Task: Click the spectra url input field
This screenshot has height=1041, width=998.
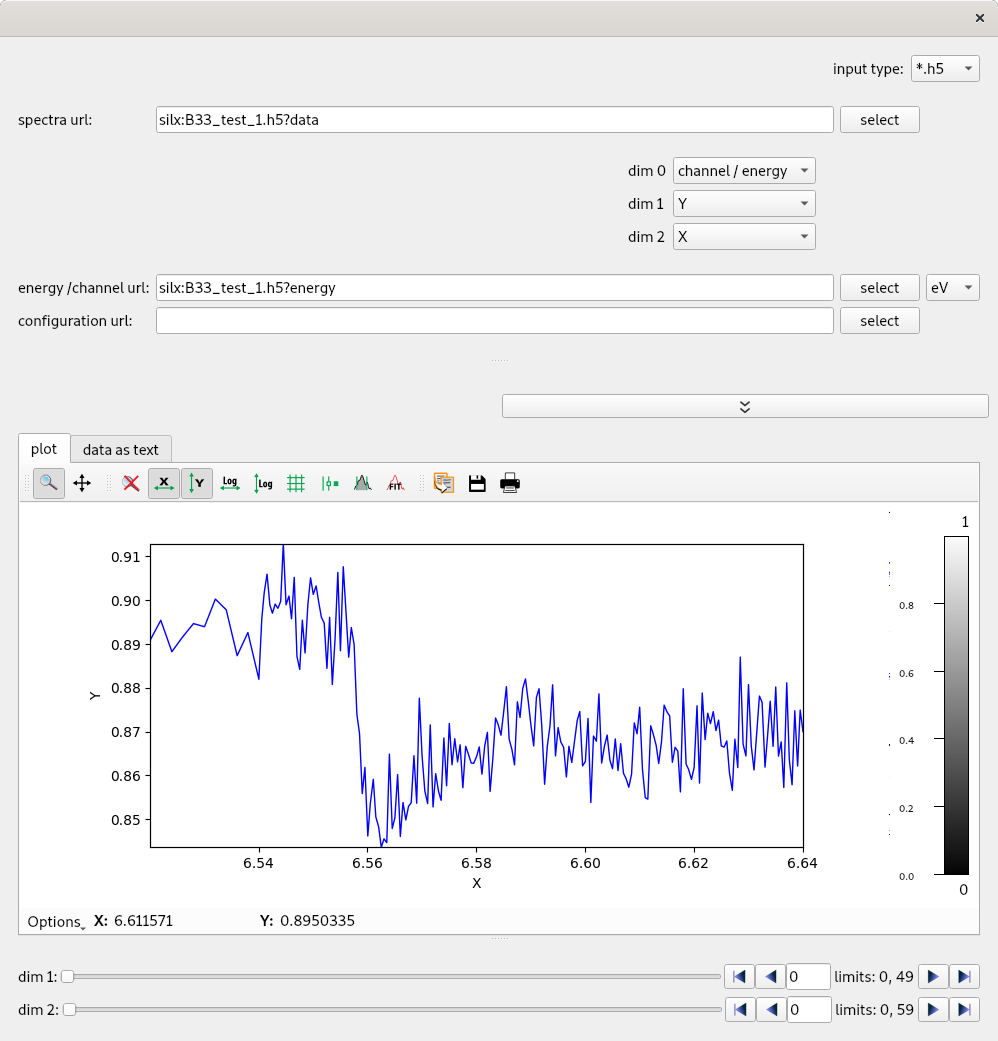Action: (x=495, y=120)
